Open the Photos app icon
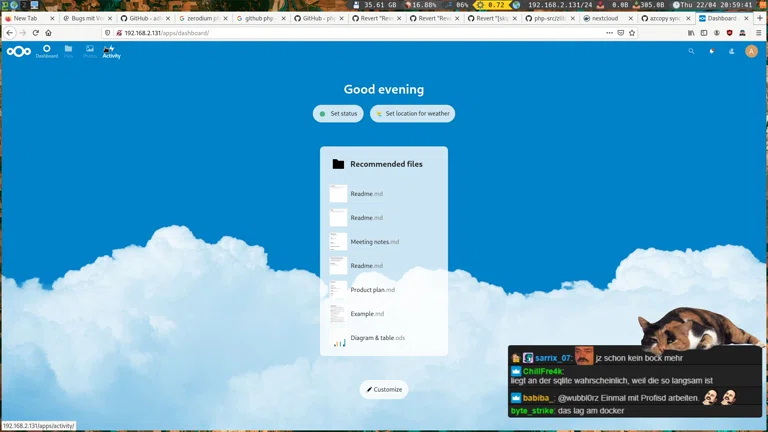 pos(90,51)
